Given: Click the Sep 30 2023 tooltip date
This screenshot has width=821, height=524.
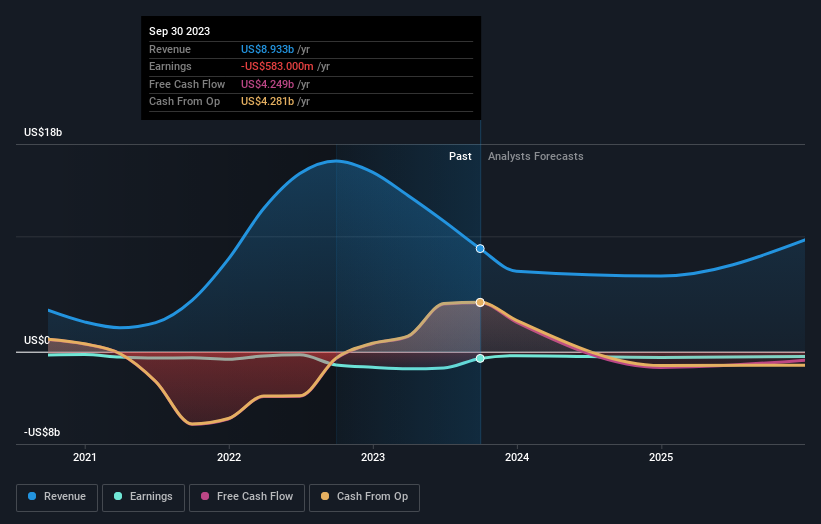Looking at the screenshot, I should point(180,31).
